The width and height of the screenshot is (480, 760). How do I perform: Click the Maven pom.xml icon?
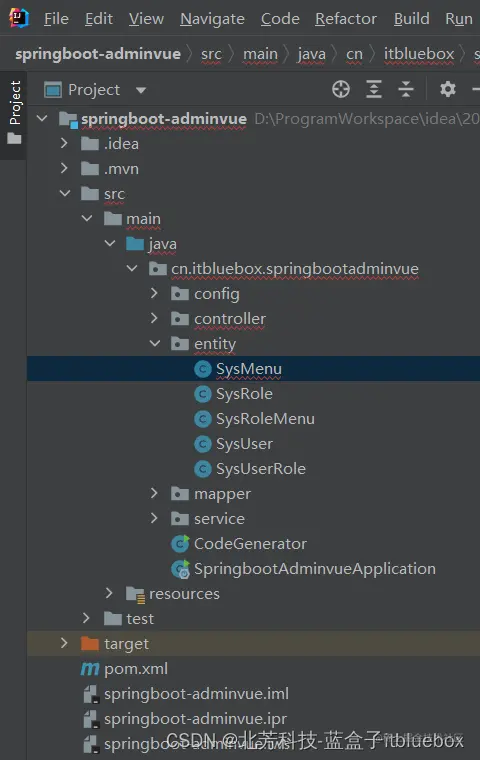tap(90, 669)
